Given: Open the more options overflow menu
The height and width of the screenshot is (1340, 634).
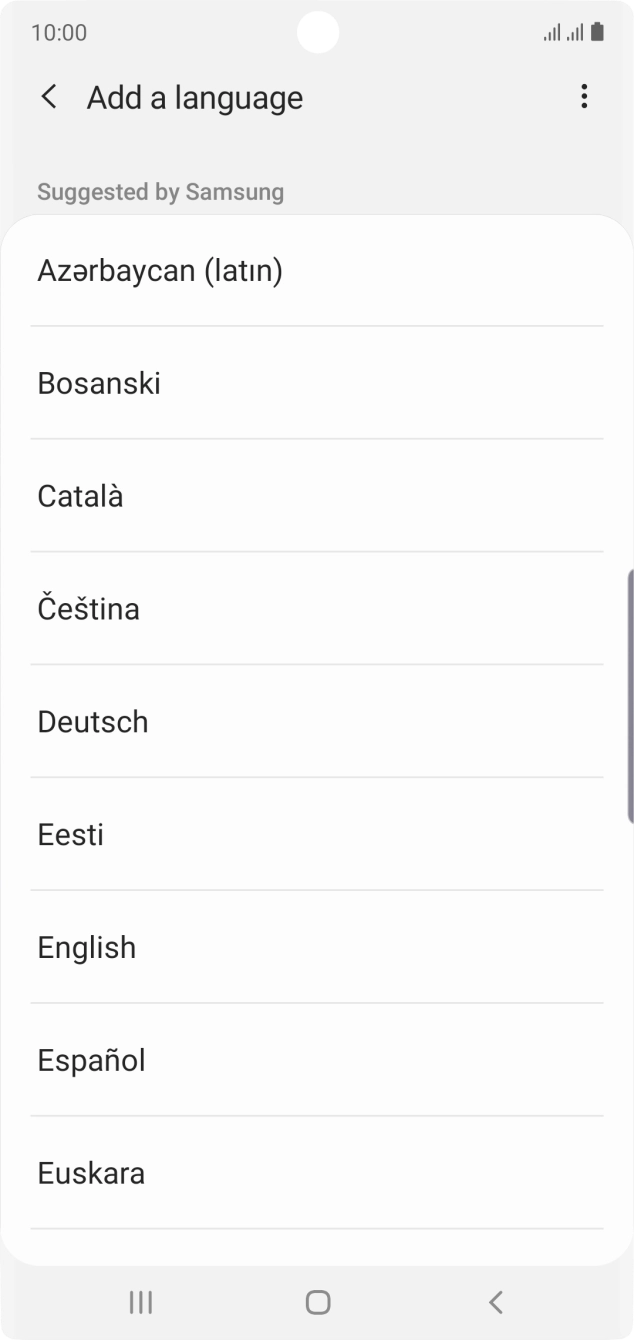Looking at the screenshot, I should [584, 97].
